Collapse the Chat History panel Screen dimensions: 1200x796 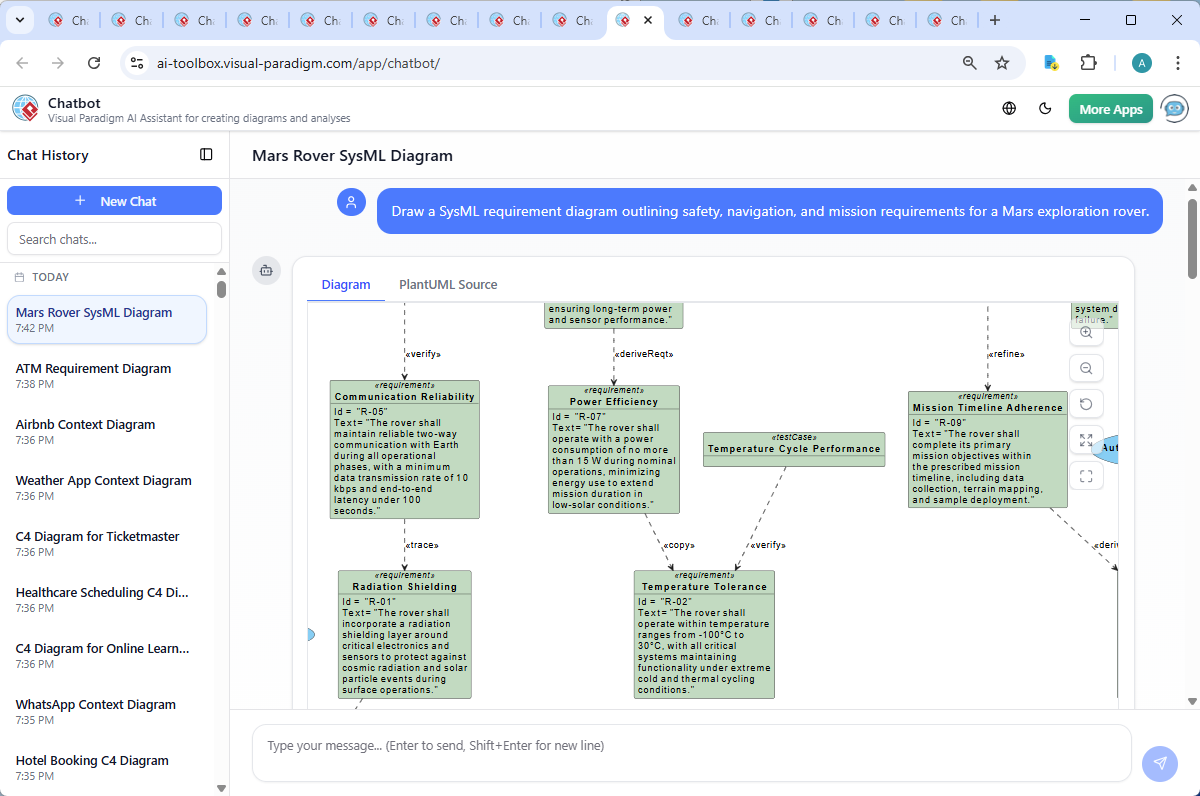click(x=206, y=154)
